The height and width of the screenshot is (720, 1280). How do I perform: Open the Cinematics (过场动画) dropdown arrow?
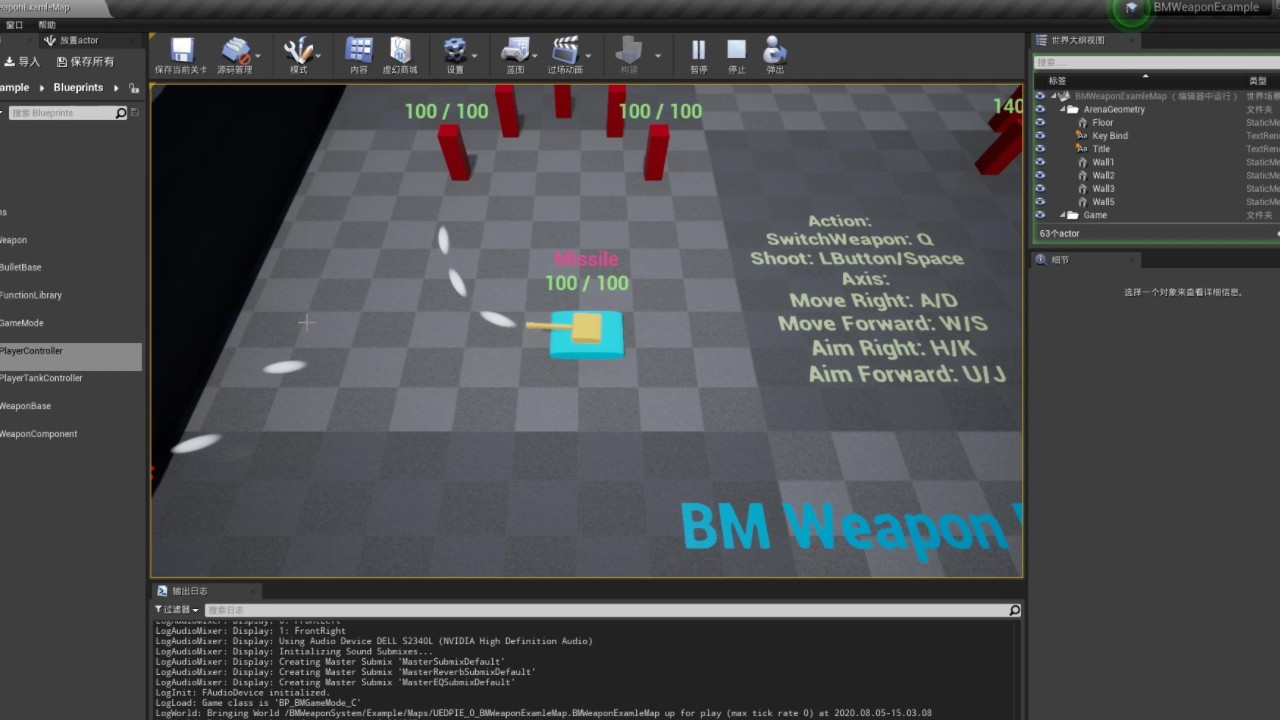coord(588,56)
